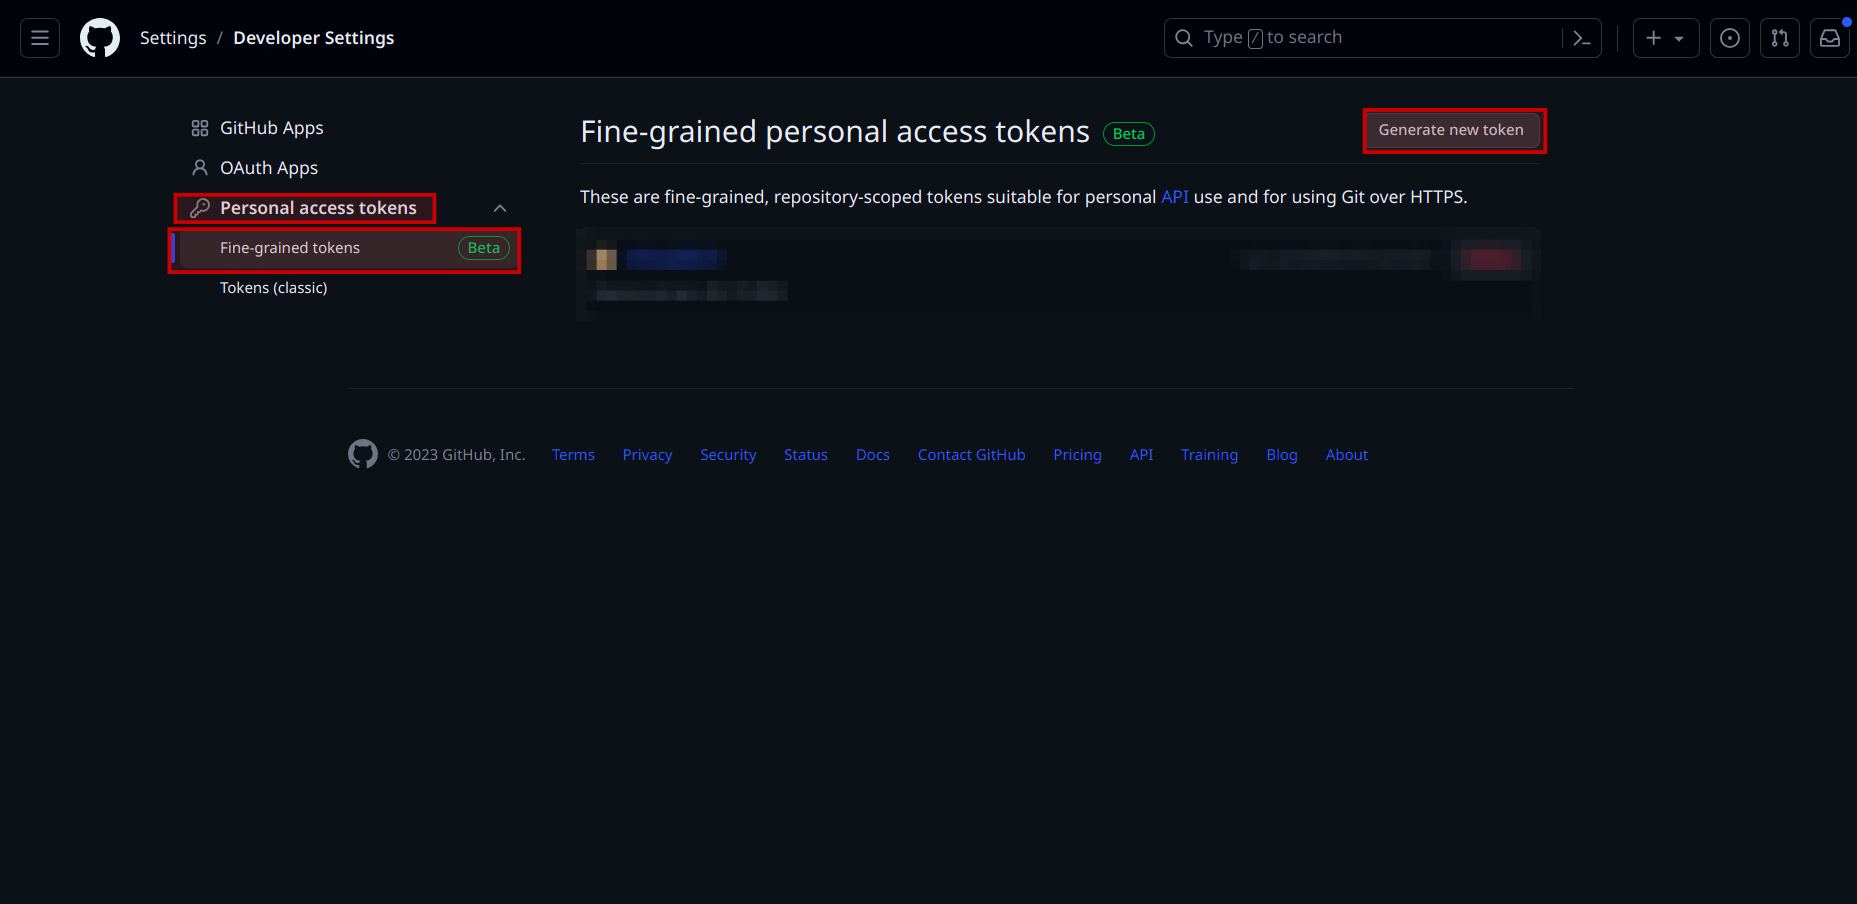Open the Security footer link
The height and width of the screenshot is (904, 1857).
(x=728, y=455)
